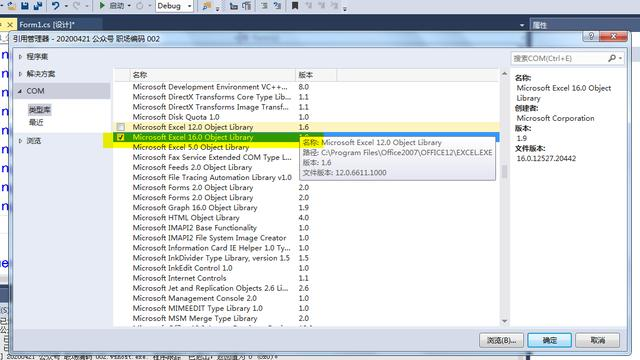This screenshot has height=360, width=640.
Task: Select Microsoft Information Card IE Helper row
Action: click(x=306, y=248)
